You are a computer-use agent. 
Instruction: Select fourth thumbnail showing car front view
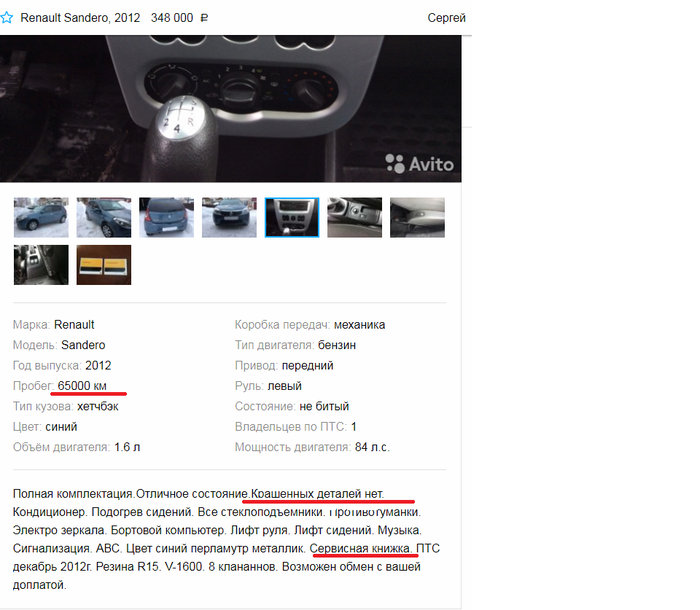(x=229, y=217)
